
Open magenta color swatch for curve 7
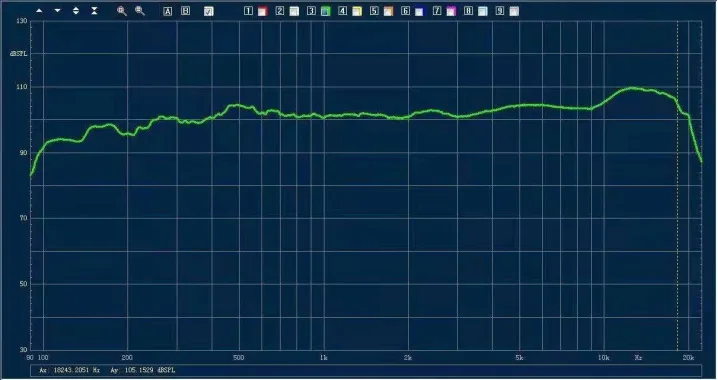451,11
